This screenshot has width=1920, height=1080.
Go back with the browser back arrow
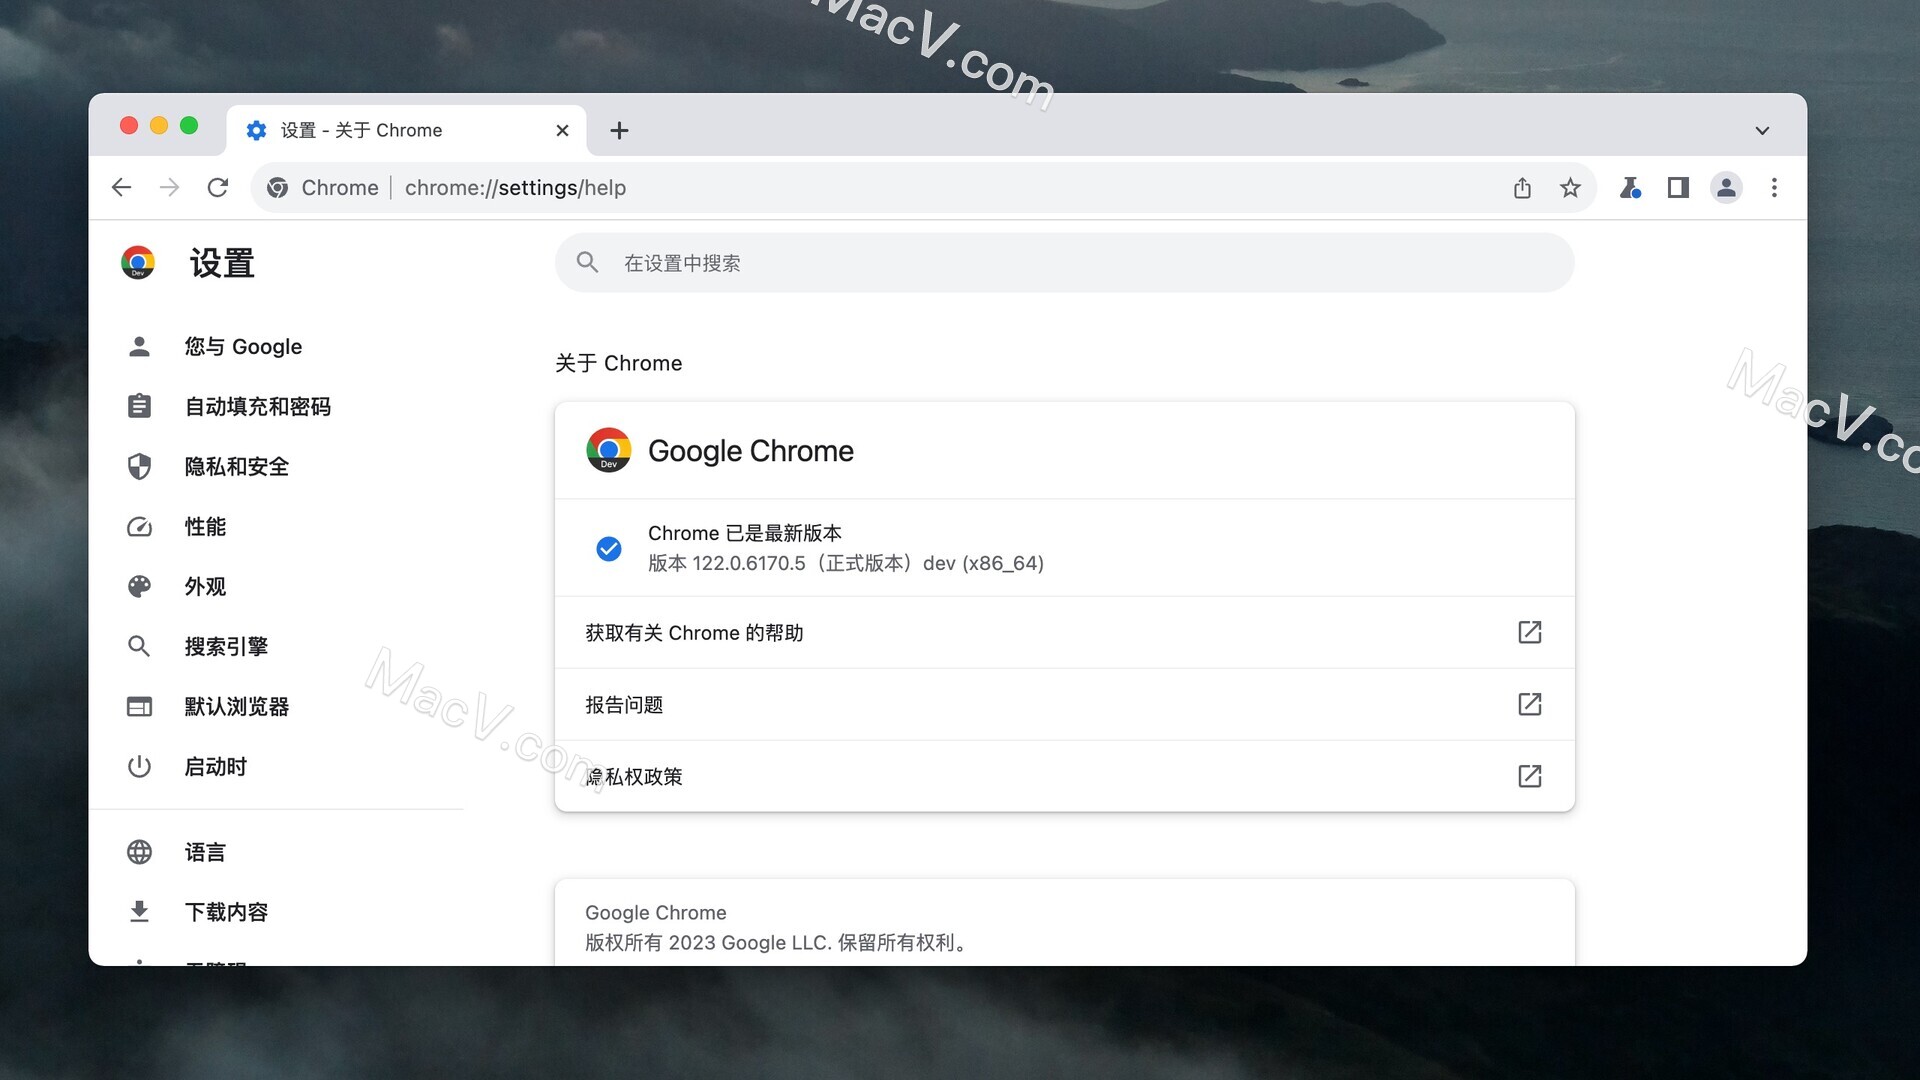coord(121,188)
